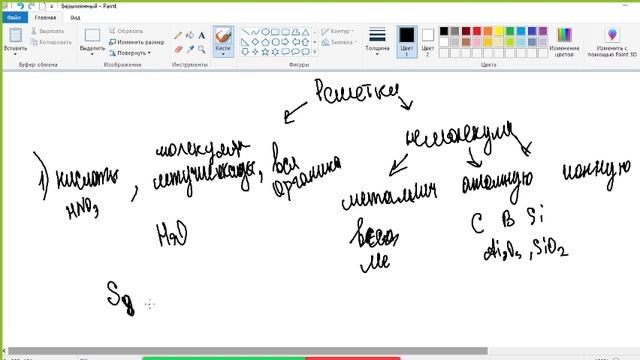Open the quick access toolbar customize arrow

coord(51,6)
